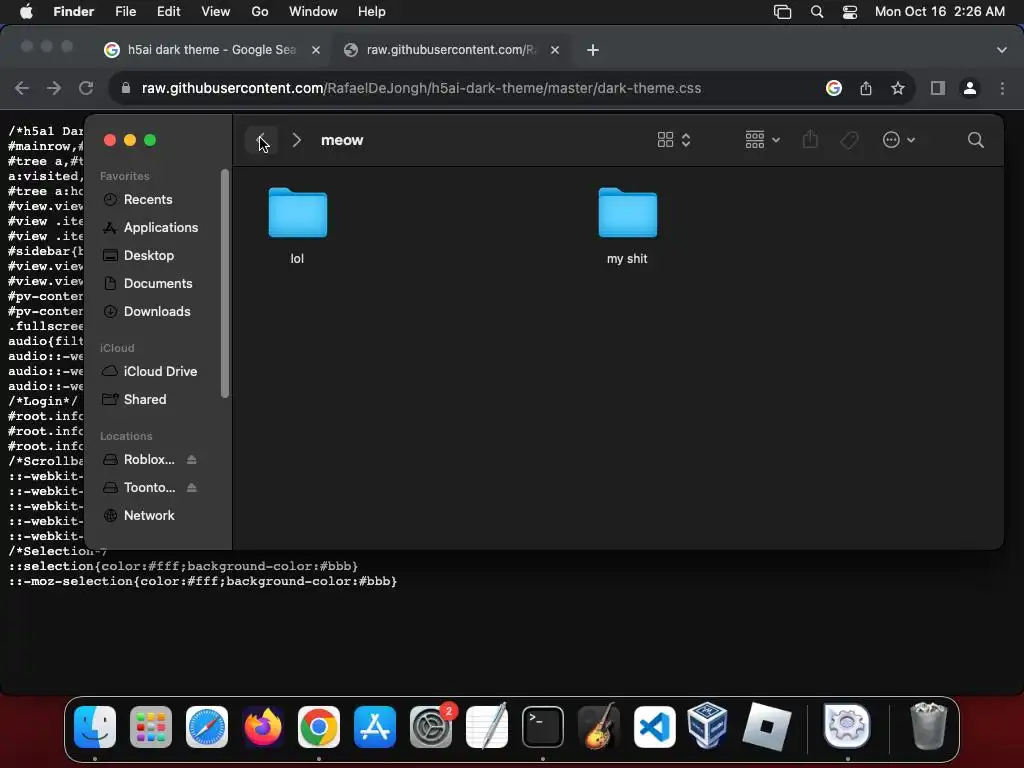Image resolution: width=1024 pixels, height=768 pixels.
Task: Switch to raw.githubusercontent.com tab
Action: click(451, 50)
